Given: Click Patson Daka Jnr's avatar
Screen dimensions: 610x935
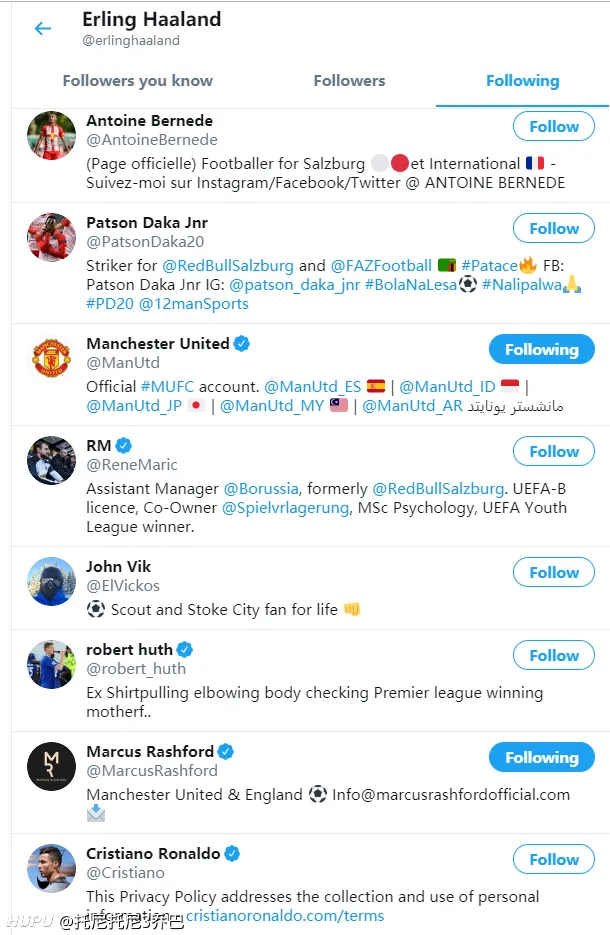Looking at the screenshot, I should 51,237.
